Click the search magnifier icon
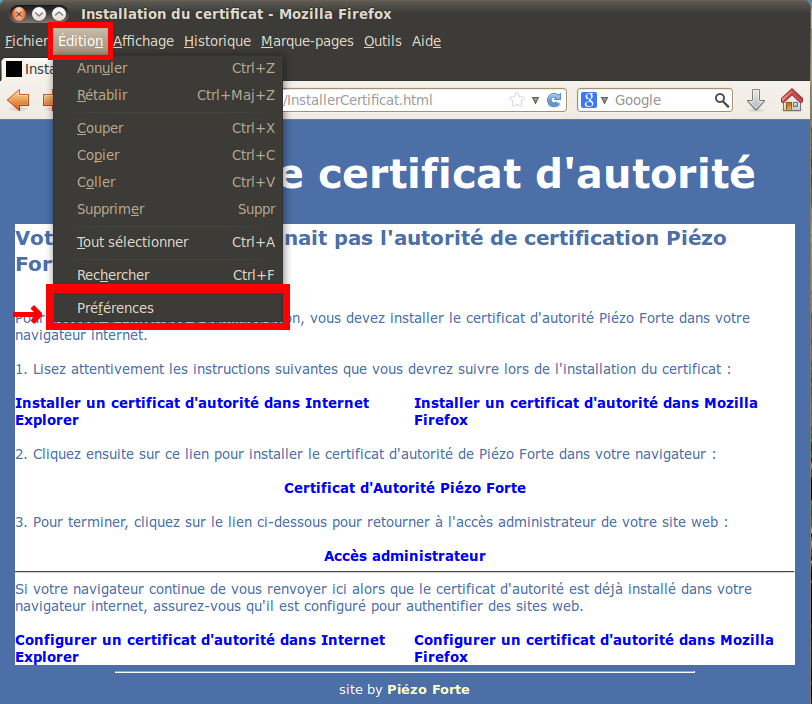 tap(721, 100)
